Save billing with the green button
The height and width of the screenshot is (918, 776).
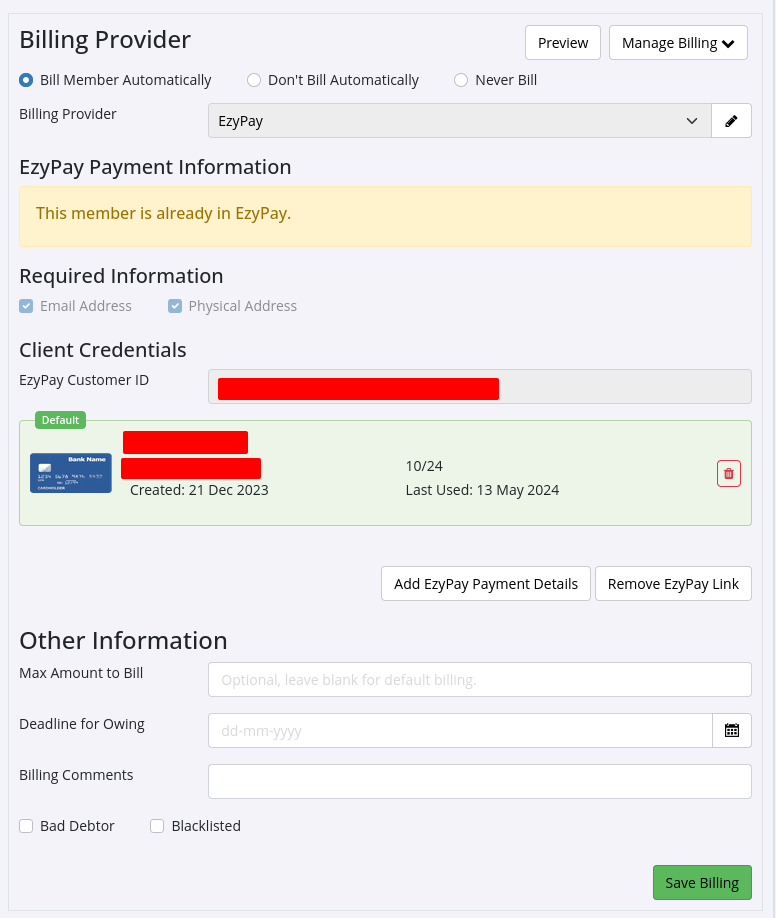[701, 883]
